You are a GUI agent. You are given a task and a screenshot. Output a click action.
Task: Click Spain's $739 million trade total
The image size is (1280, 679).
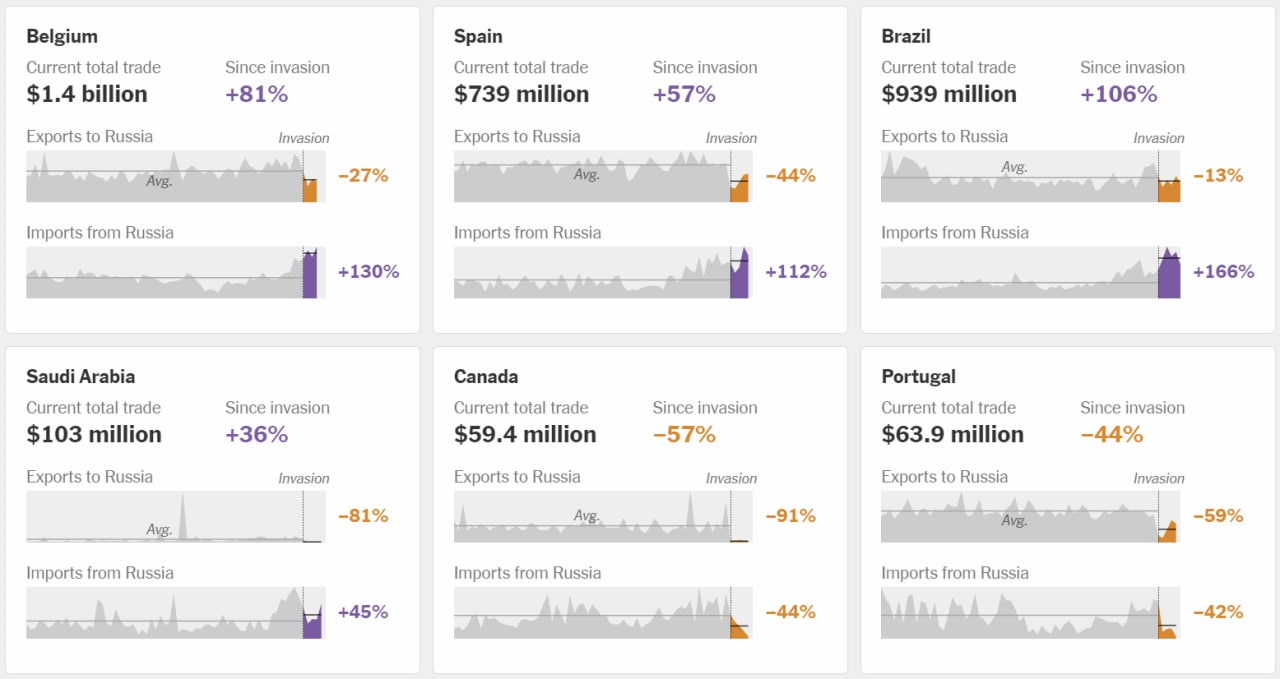click(x=521, y=94)
